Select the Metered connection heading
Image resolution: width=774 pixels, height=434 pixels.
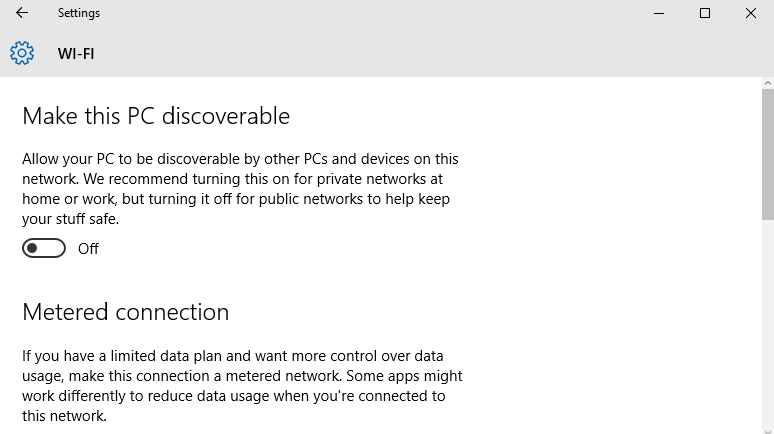(x=125, y=312)
